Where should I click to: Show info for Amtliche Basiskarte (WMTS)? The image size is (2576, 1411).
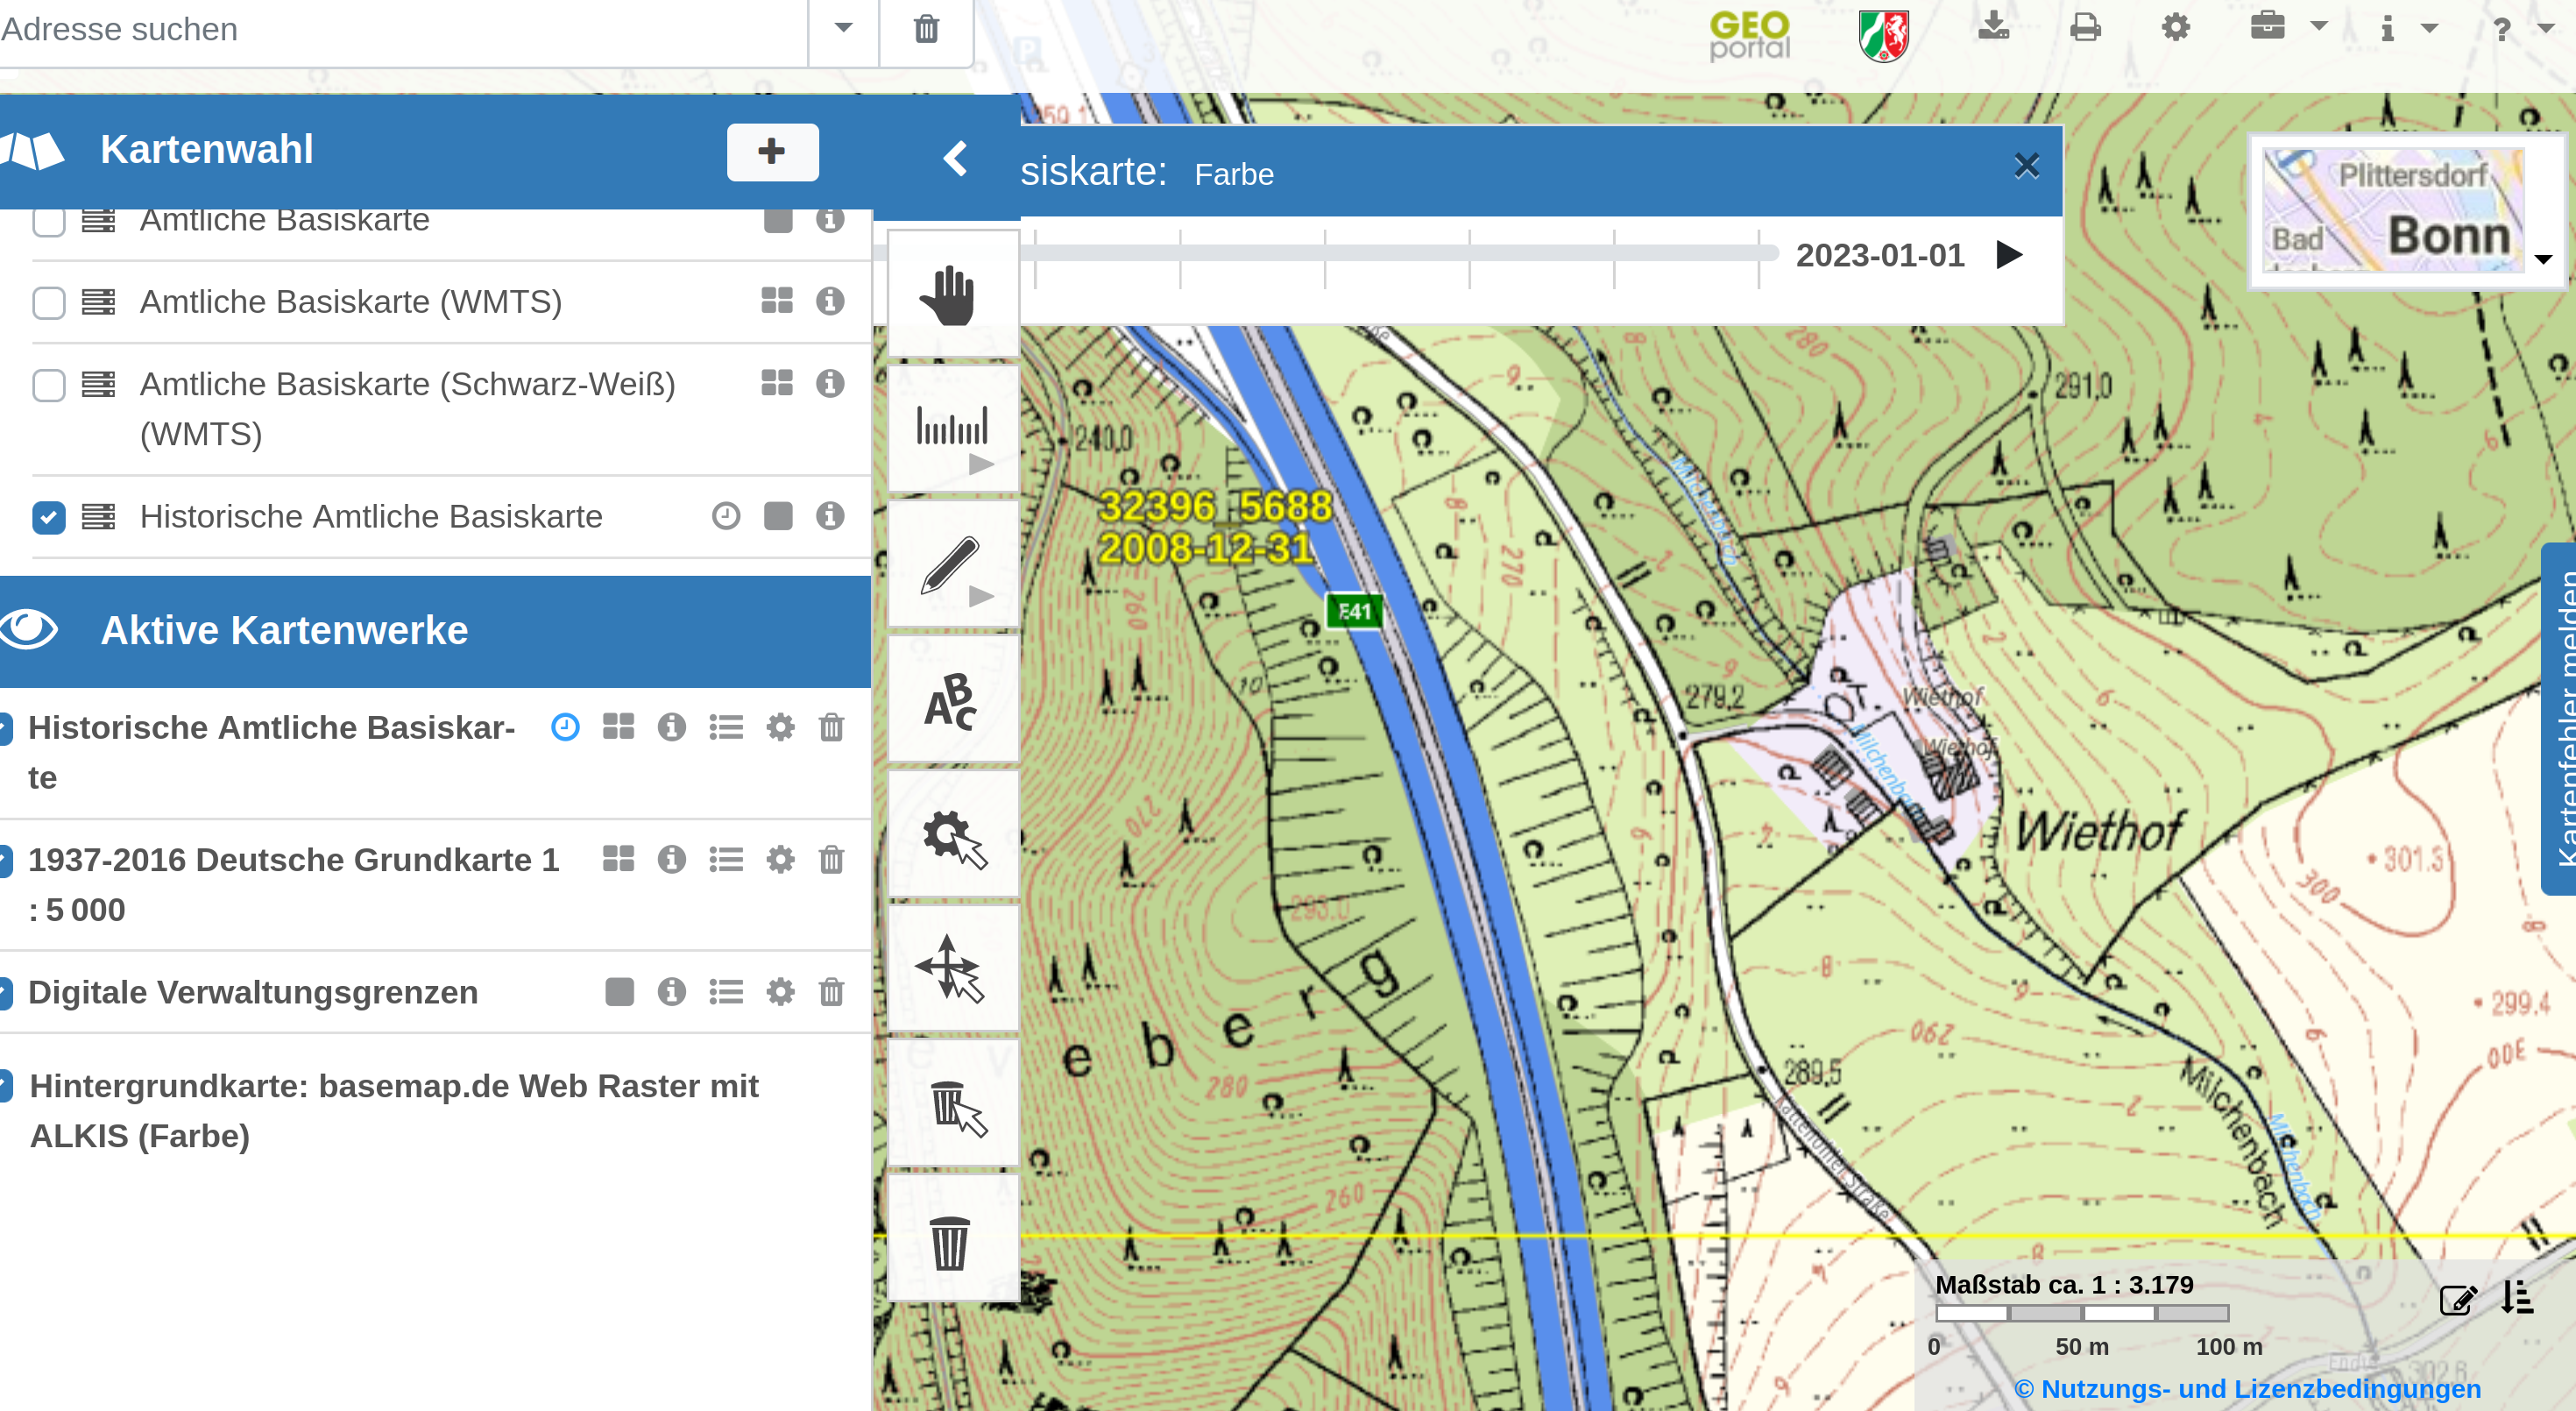pyautogui.click(x=830, y=300)
